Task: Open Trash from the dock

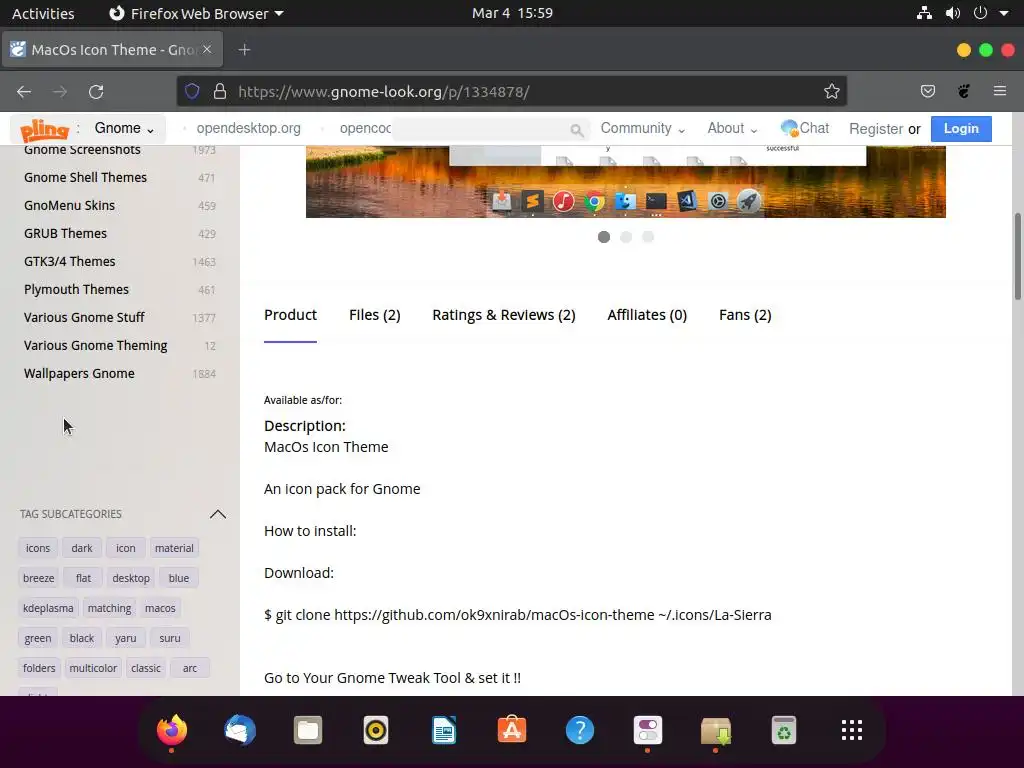Action: [784, 730]
